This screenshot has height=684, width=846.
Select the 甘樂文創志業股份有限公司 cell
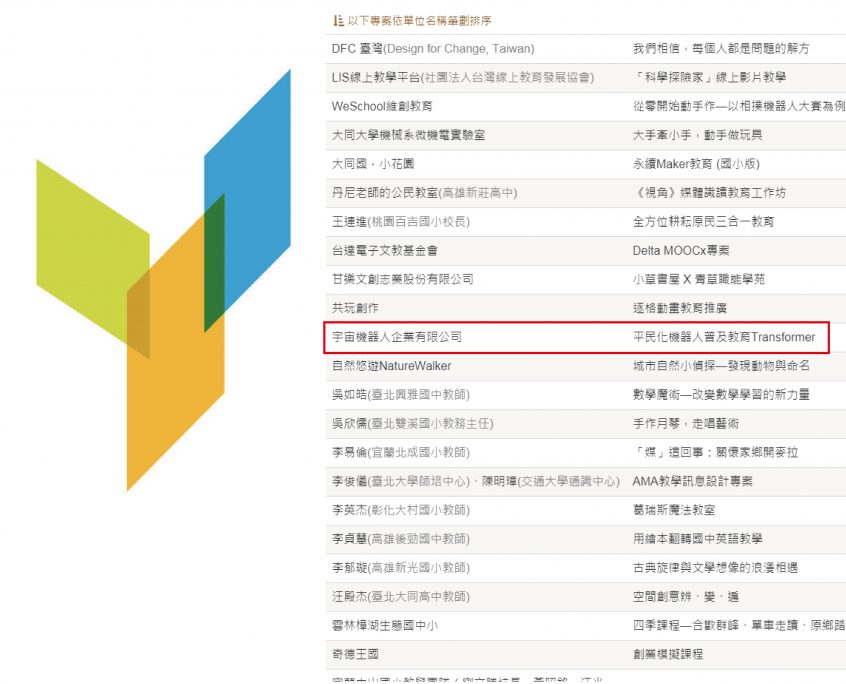point(402,279)
